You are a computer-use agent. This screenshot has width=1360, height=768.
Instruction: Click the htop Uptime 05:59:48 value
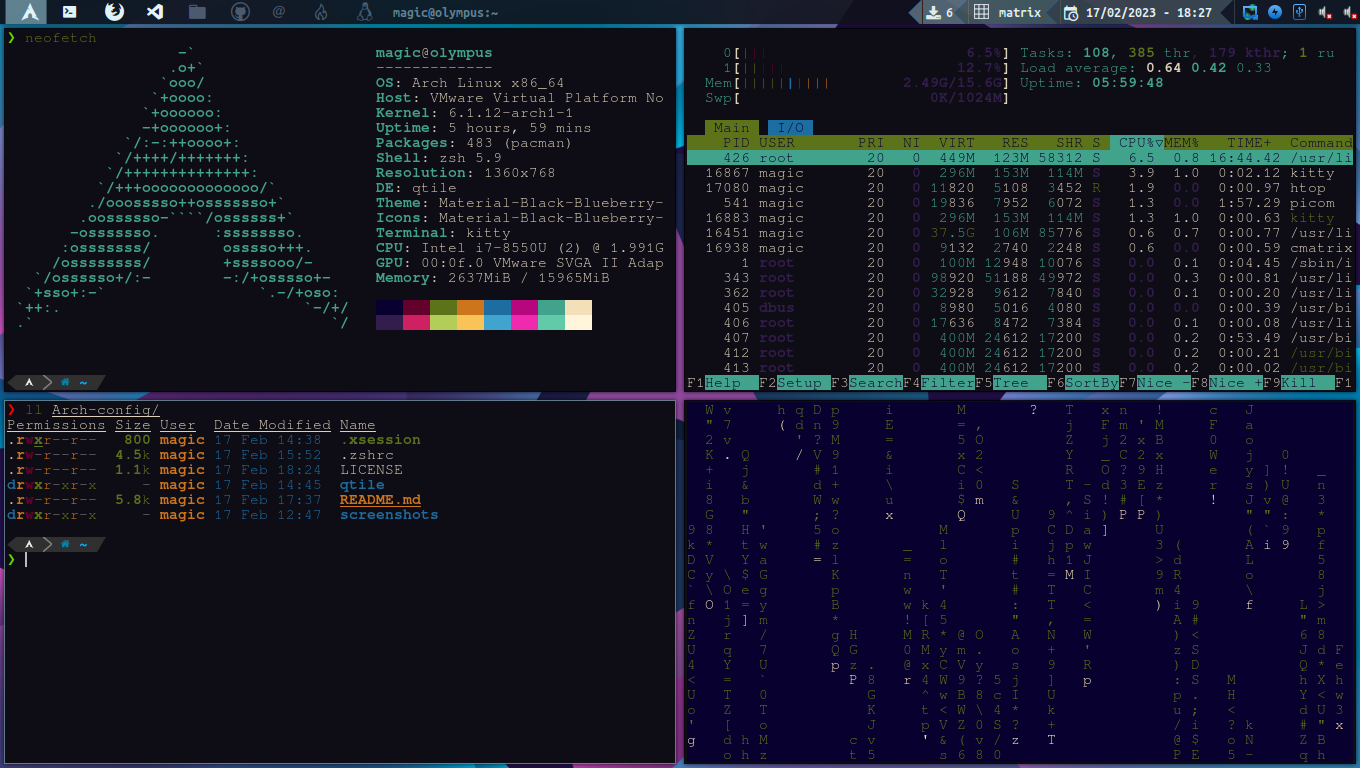click(x=1127, y=83)
